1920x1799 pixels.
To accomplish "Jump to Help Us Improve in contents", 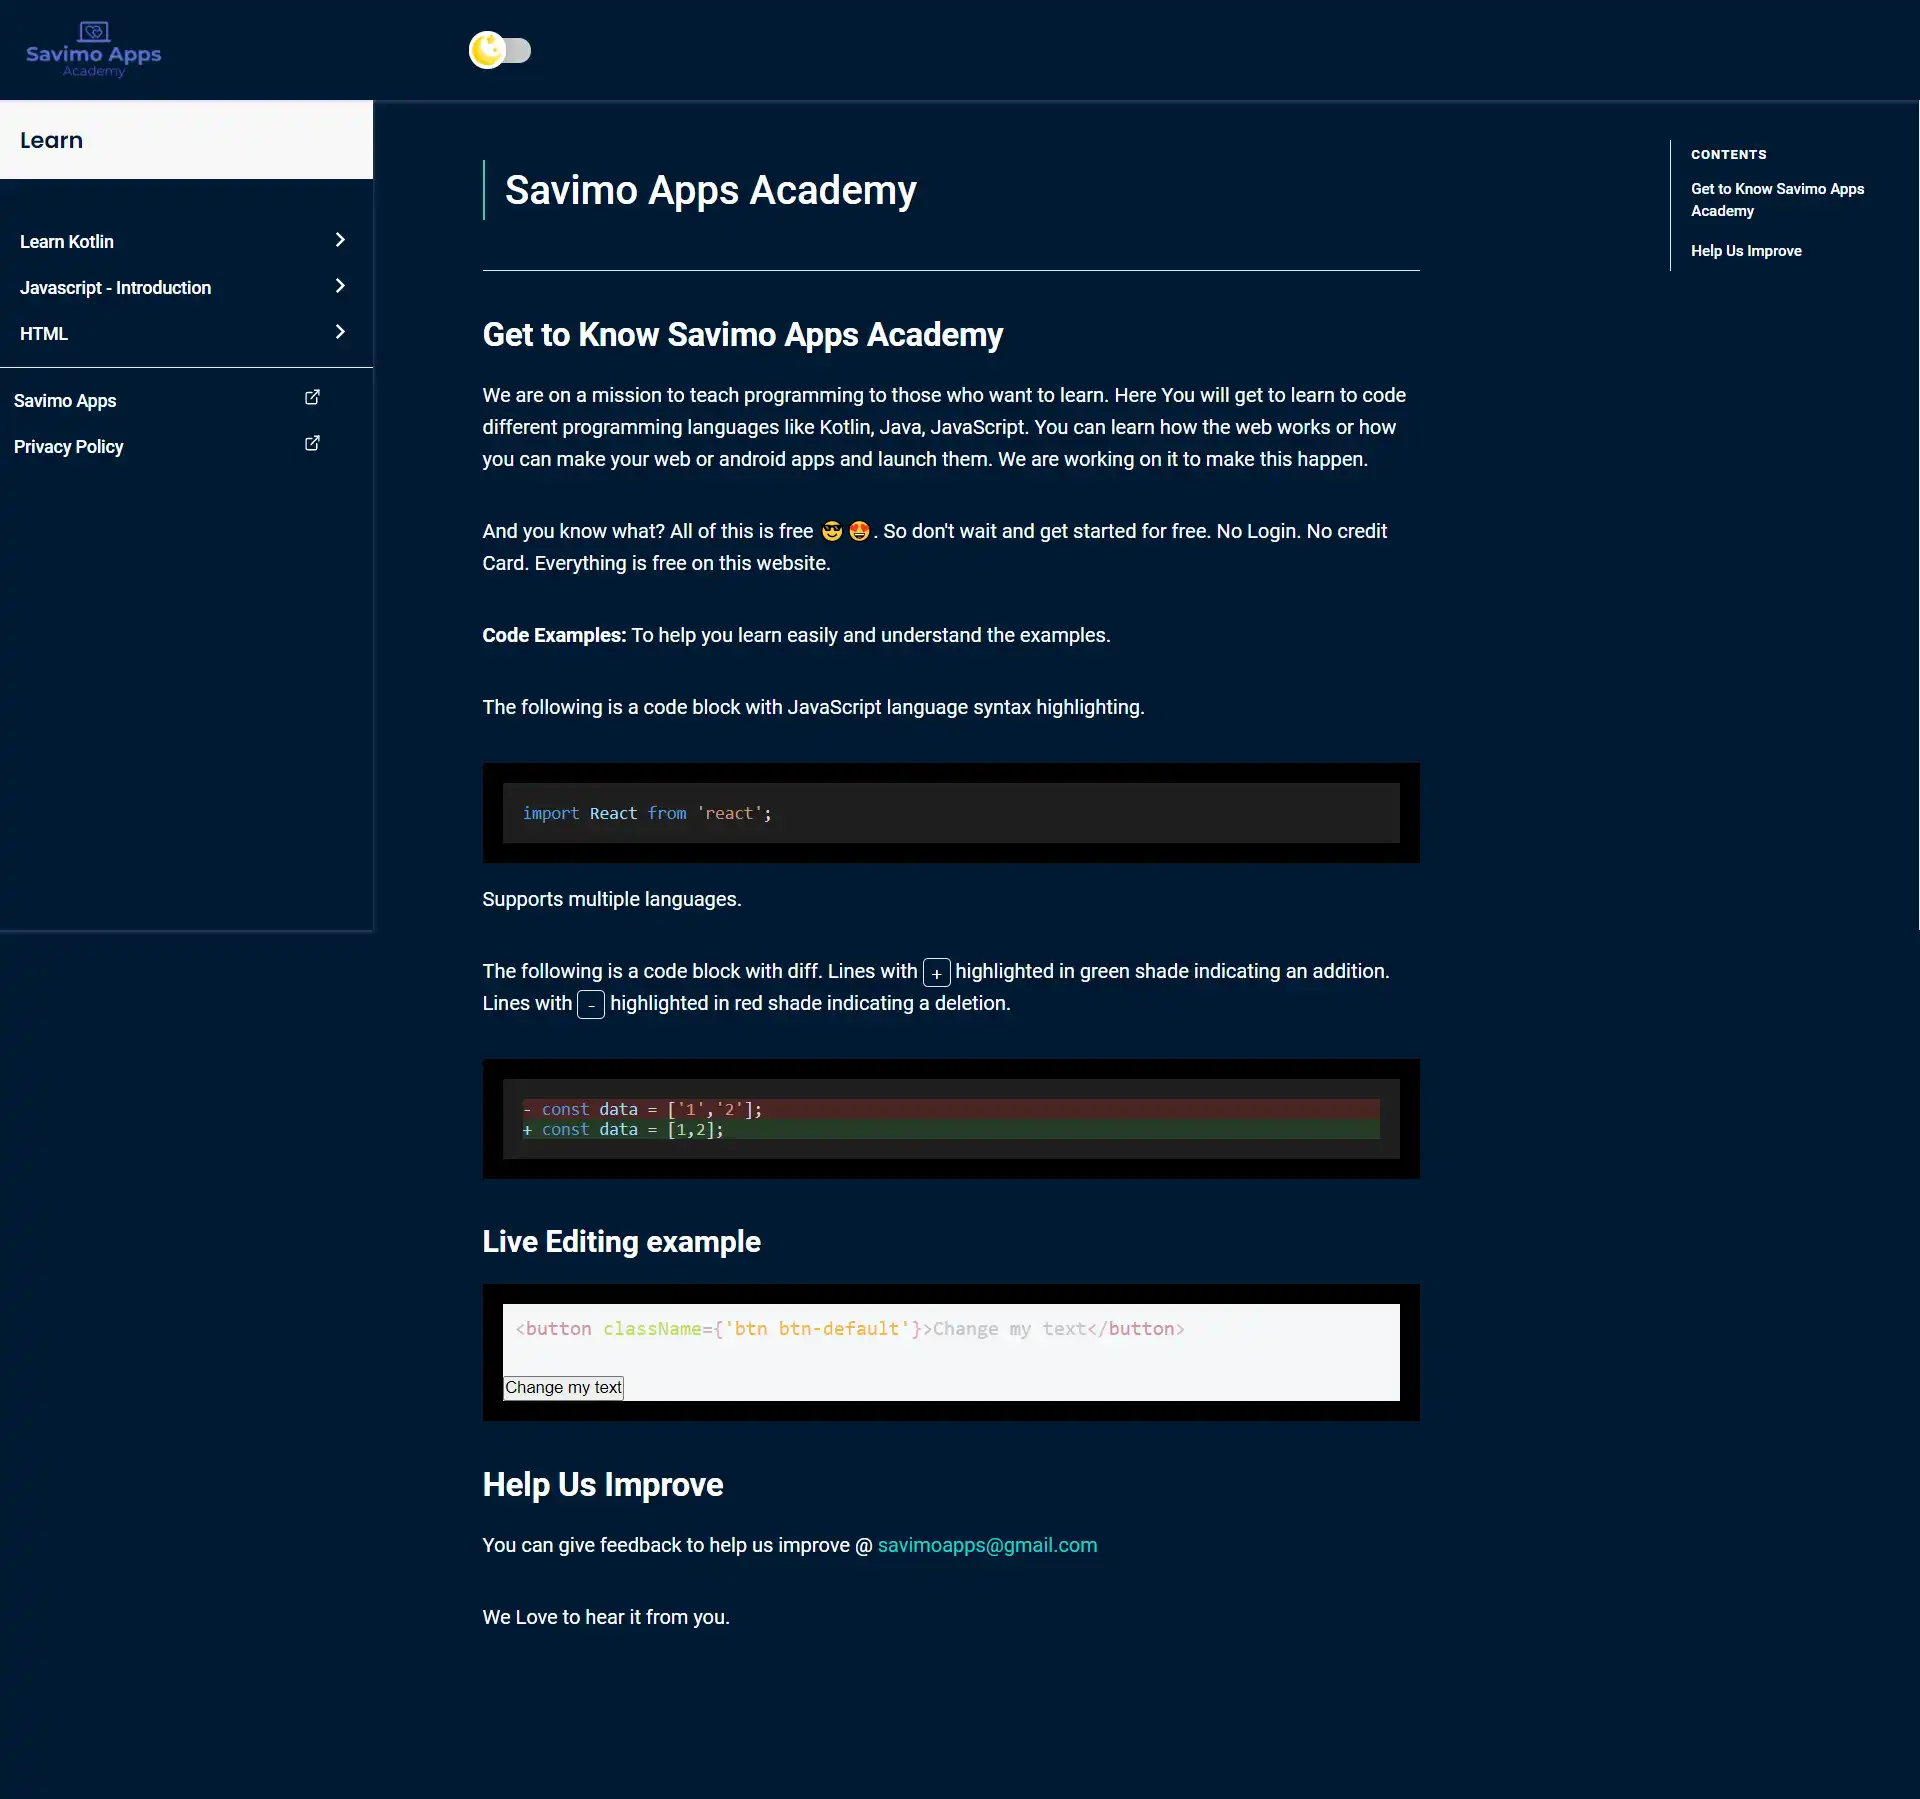I will [x=1746, y=251].
